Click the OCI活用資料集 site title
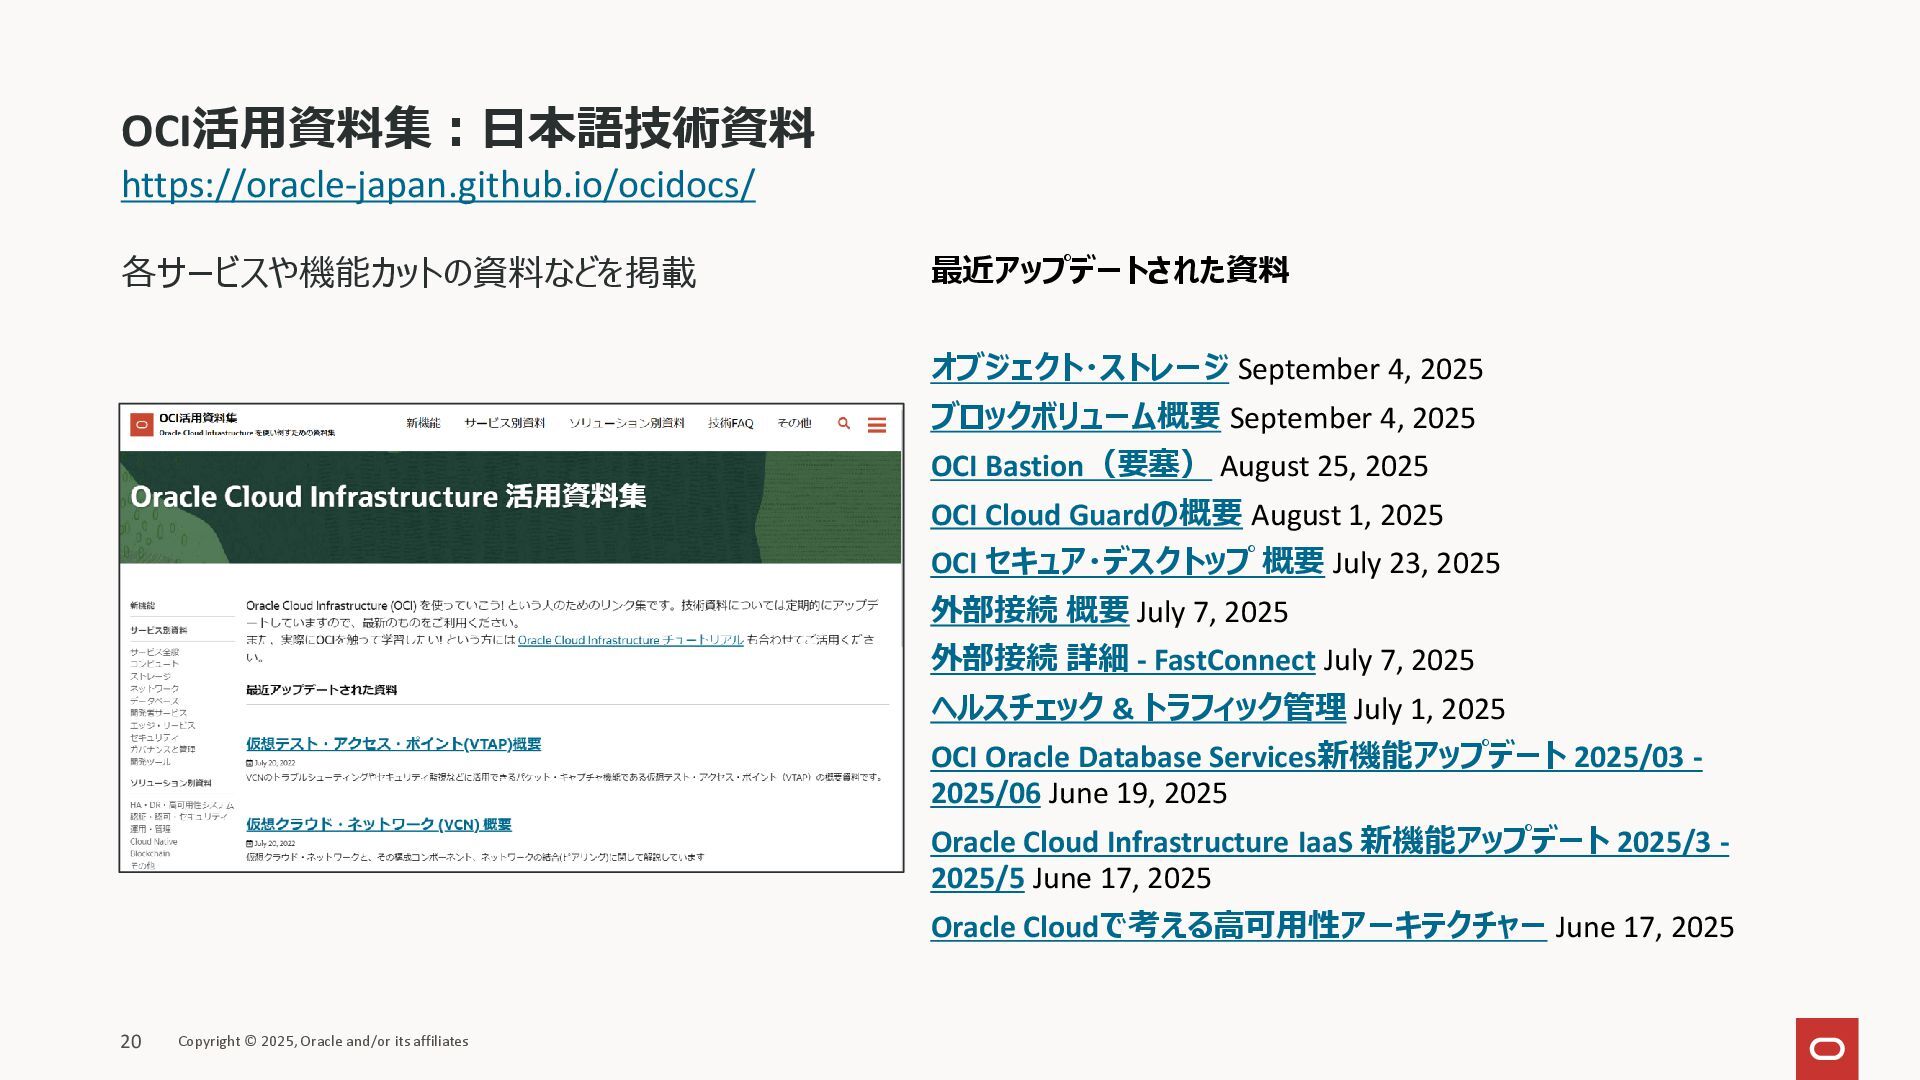This screenshot has width=1920, height=1080. coord(198,418)
